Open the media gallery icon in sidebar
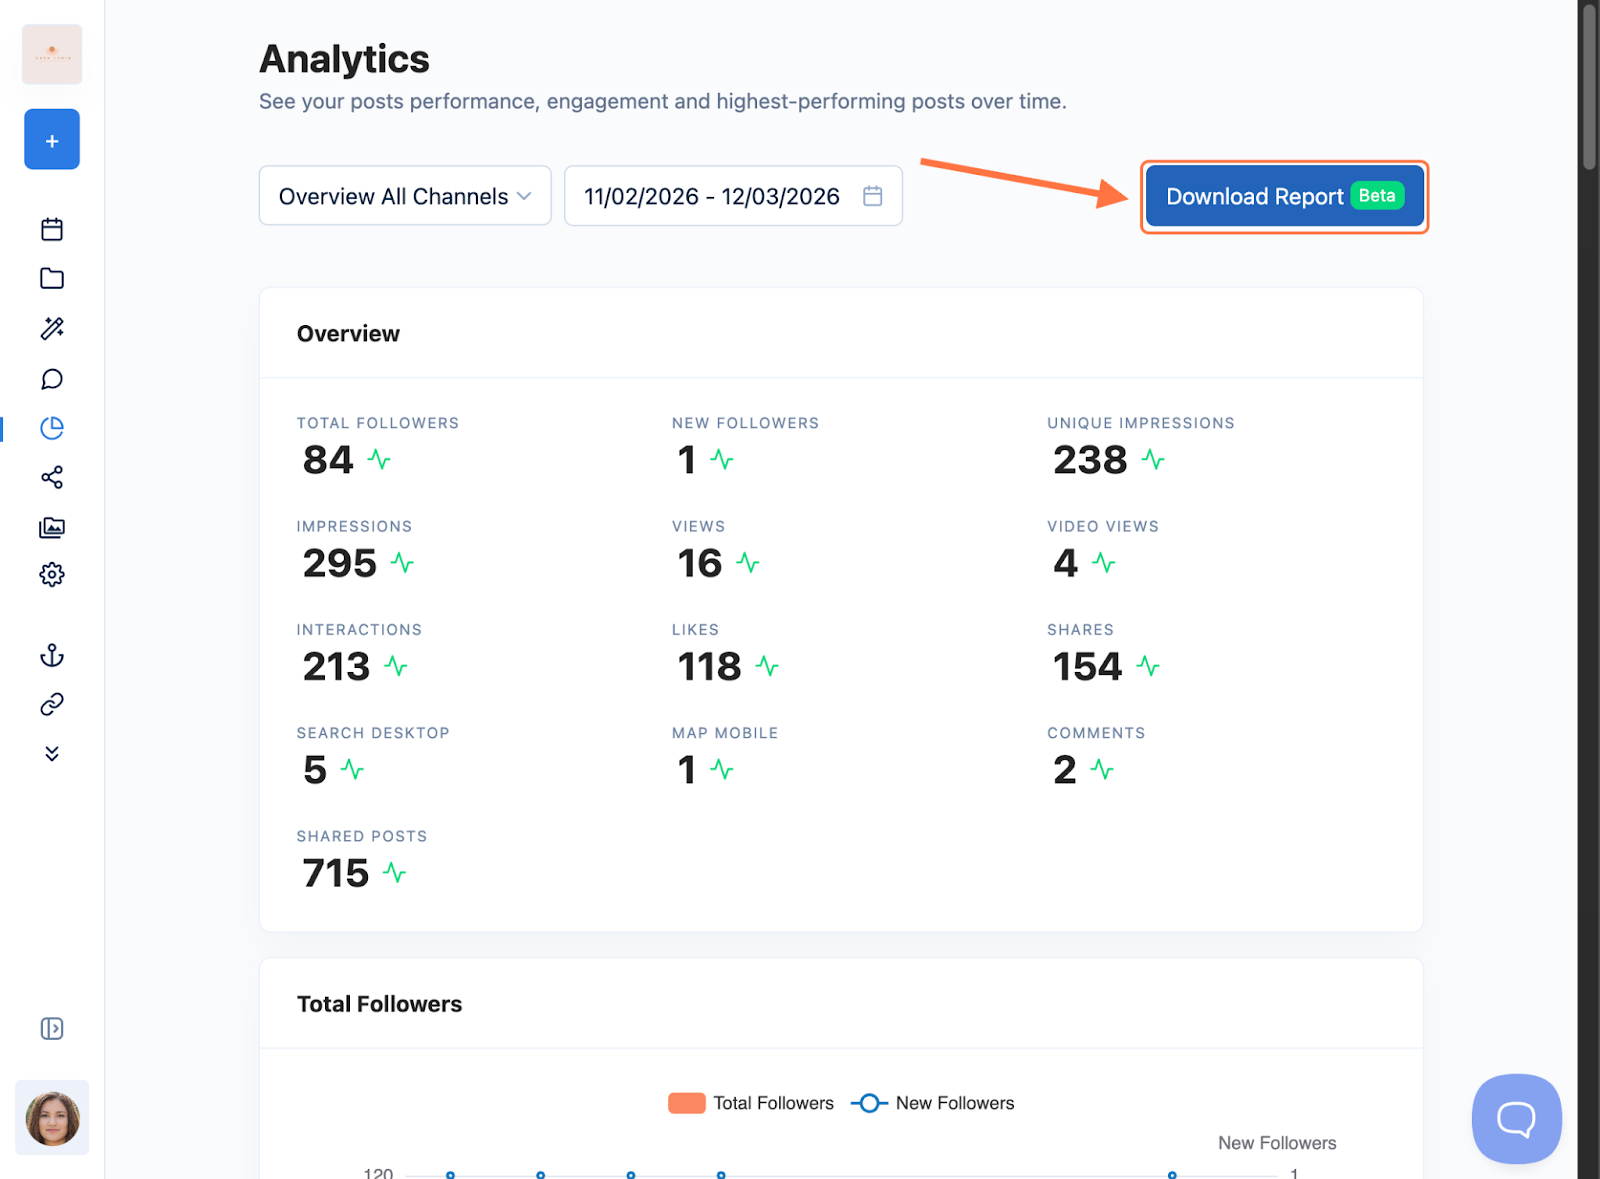Viewport: 1600px width, 1179px height. (x=52, y=527)
